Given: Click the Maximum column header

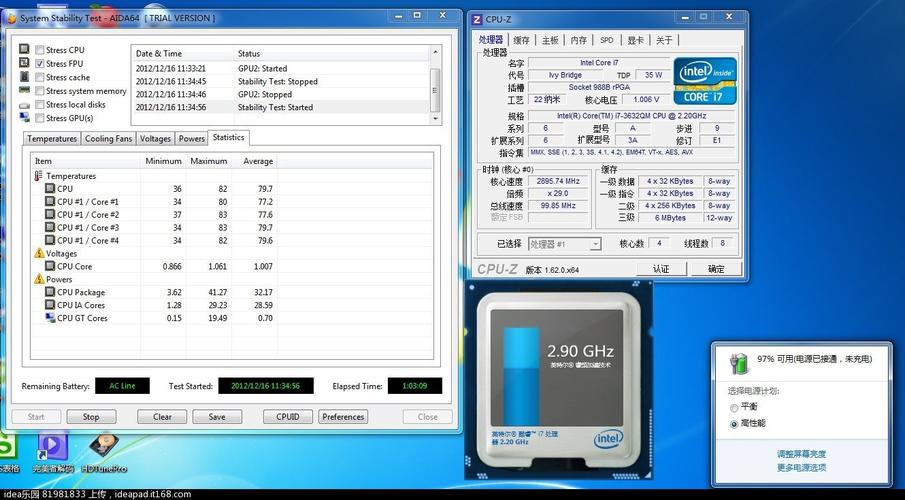Looking at the screenshot, I should pos(208,161).
